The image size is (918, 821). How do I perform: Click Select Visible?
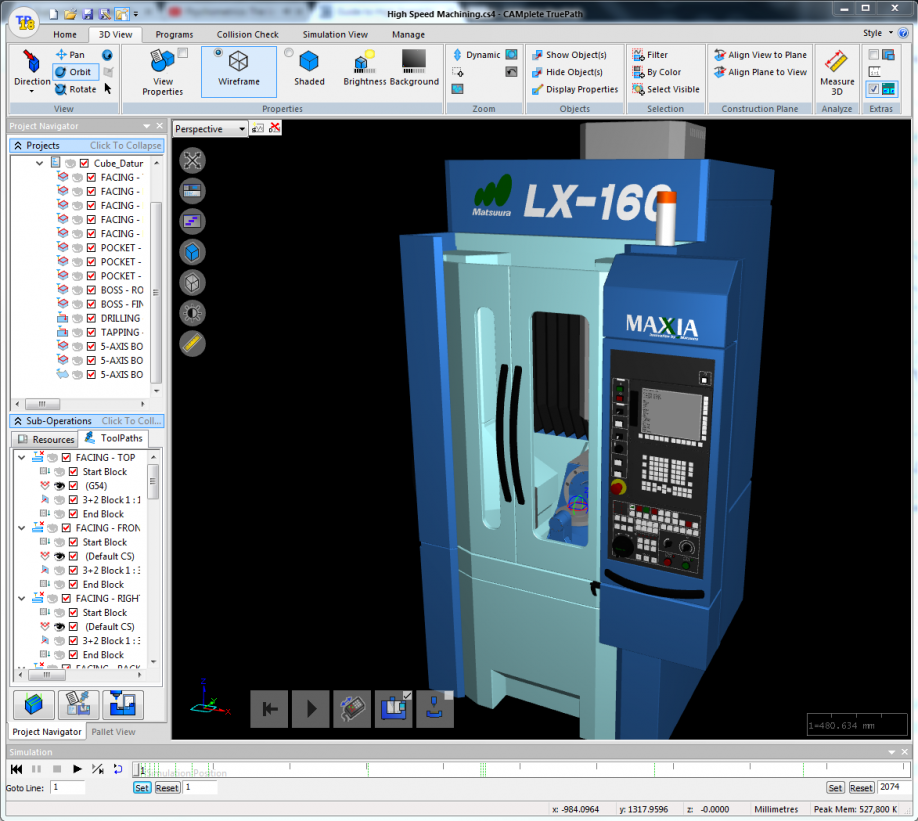pyautogui.click(x=666, y=89)
